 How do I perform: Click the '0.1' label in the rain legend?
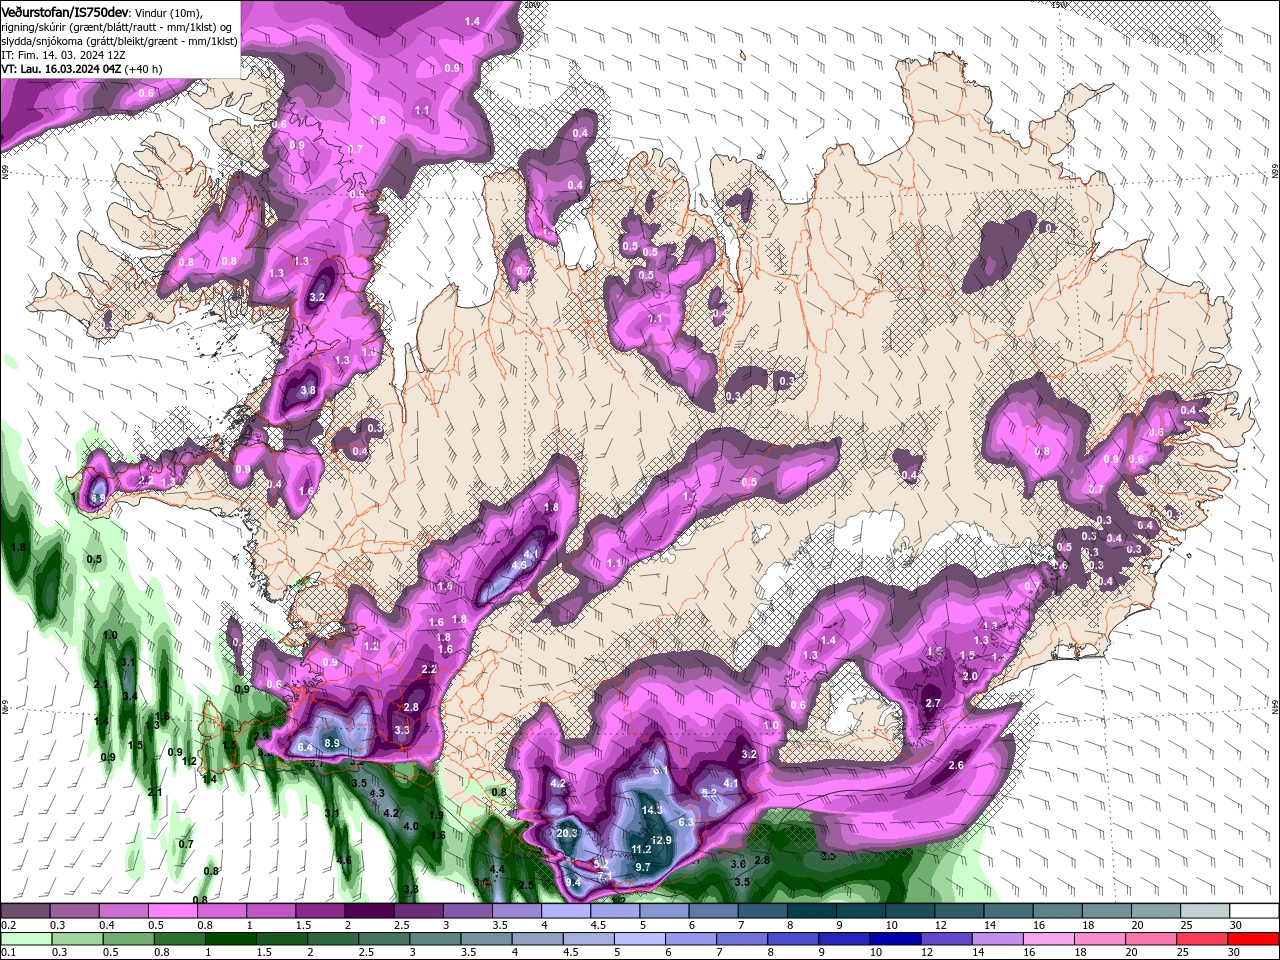[x=8, y=953]
